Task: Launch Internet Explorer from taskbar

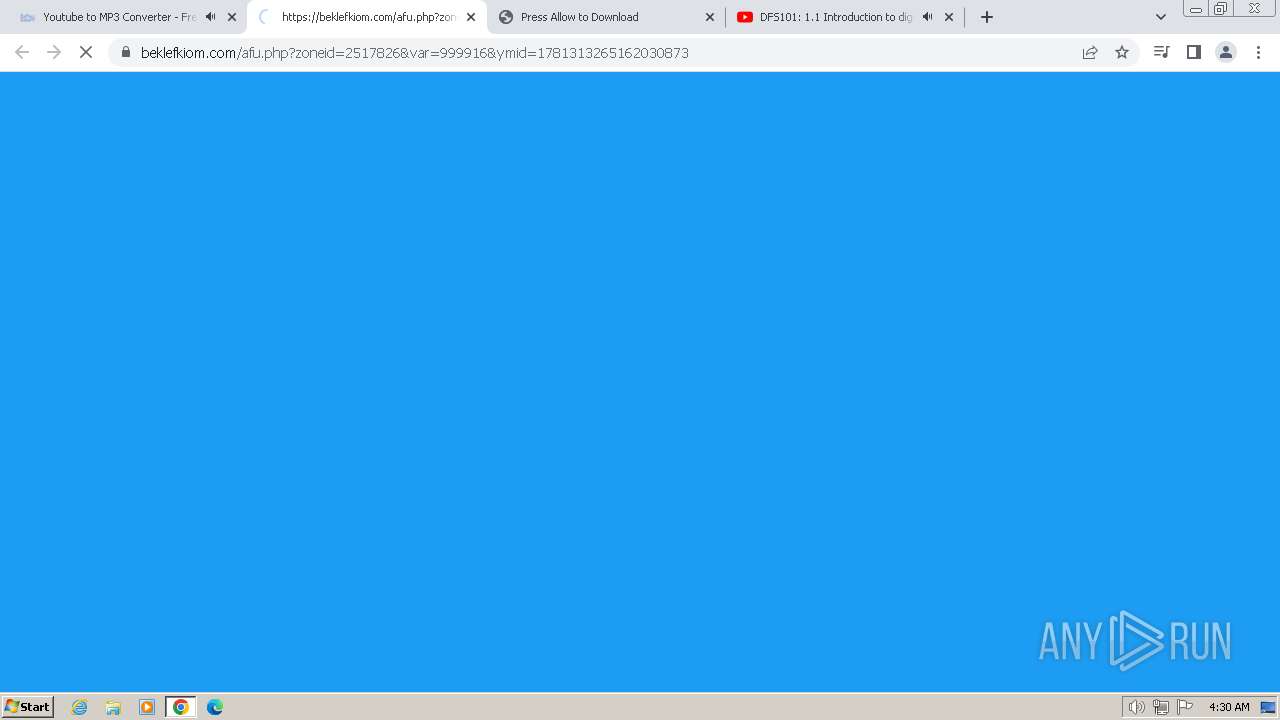Action: coord(80,707)
